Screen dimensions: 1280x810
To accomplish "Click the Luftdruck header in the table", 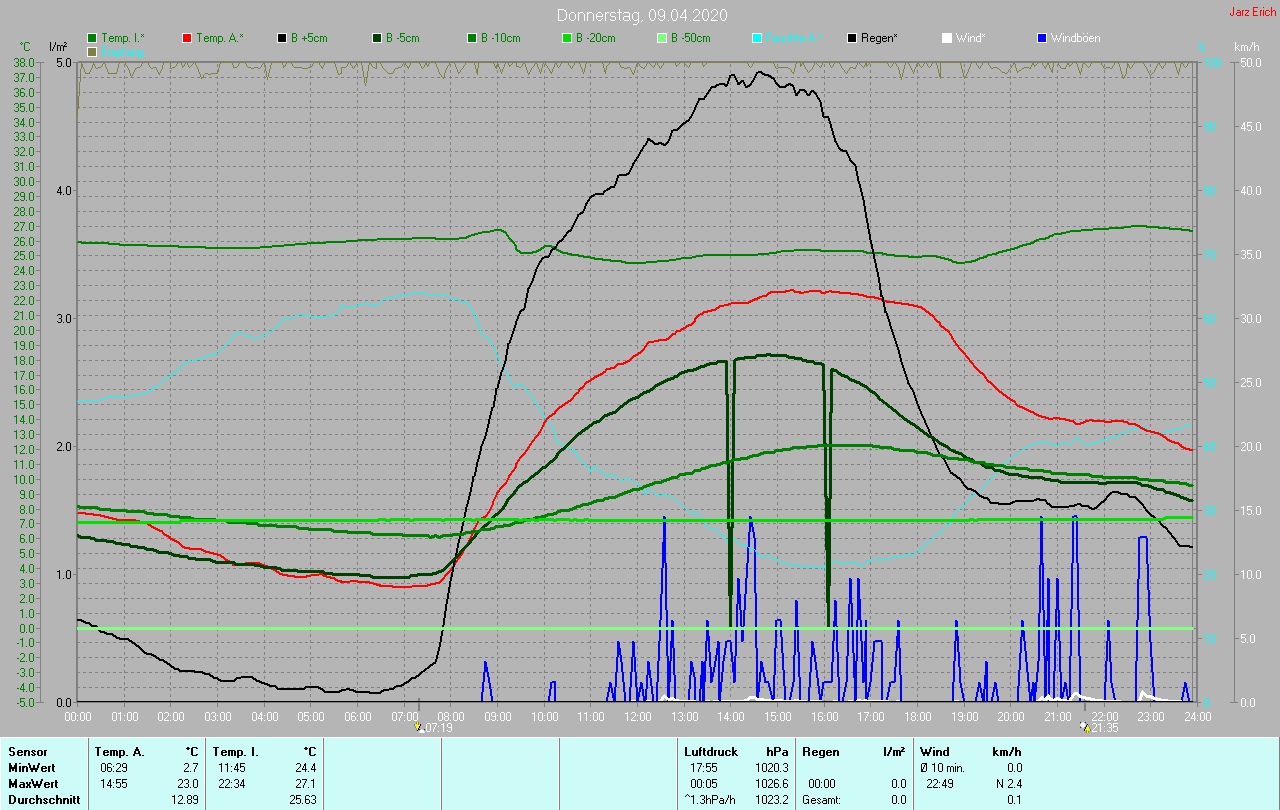I will pos(710,751).
